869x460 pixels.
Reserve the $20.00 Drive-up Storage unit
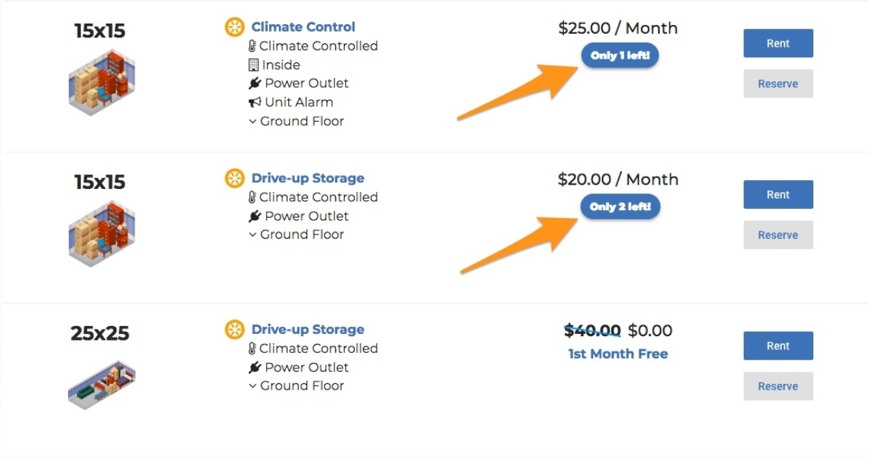(x=777, y=235)
